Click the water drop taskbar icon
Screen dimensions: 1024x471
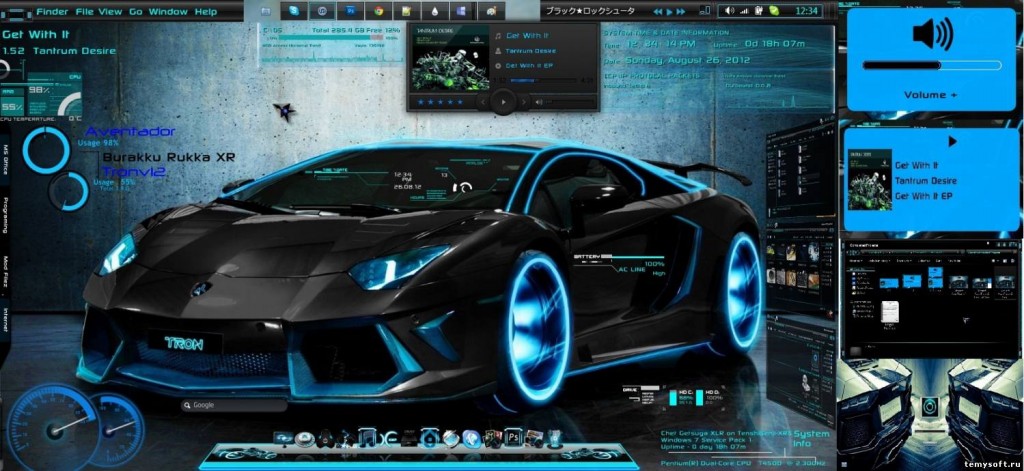coord(434,10)
